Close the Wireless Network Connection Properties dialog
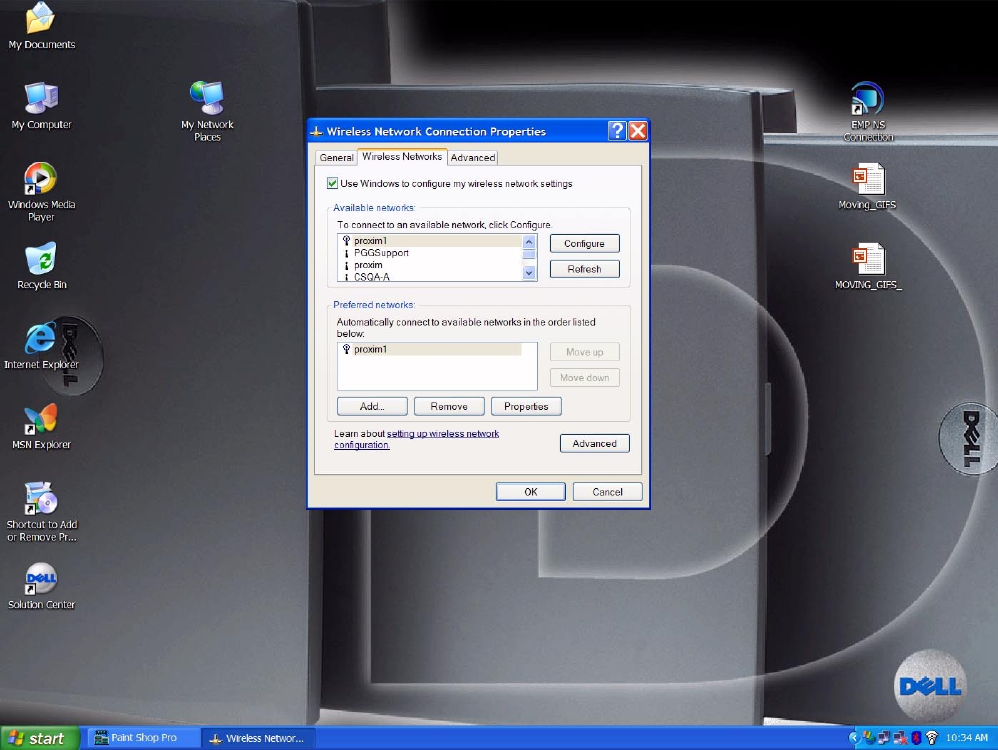The height and width of the screenshot is (750, 998). pos(638,131)
